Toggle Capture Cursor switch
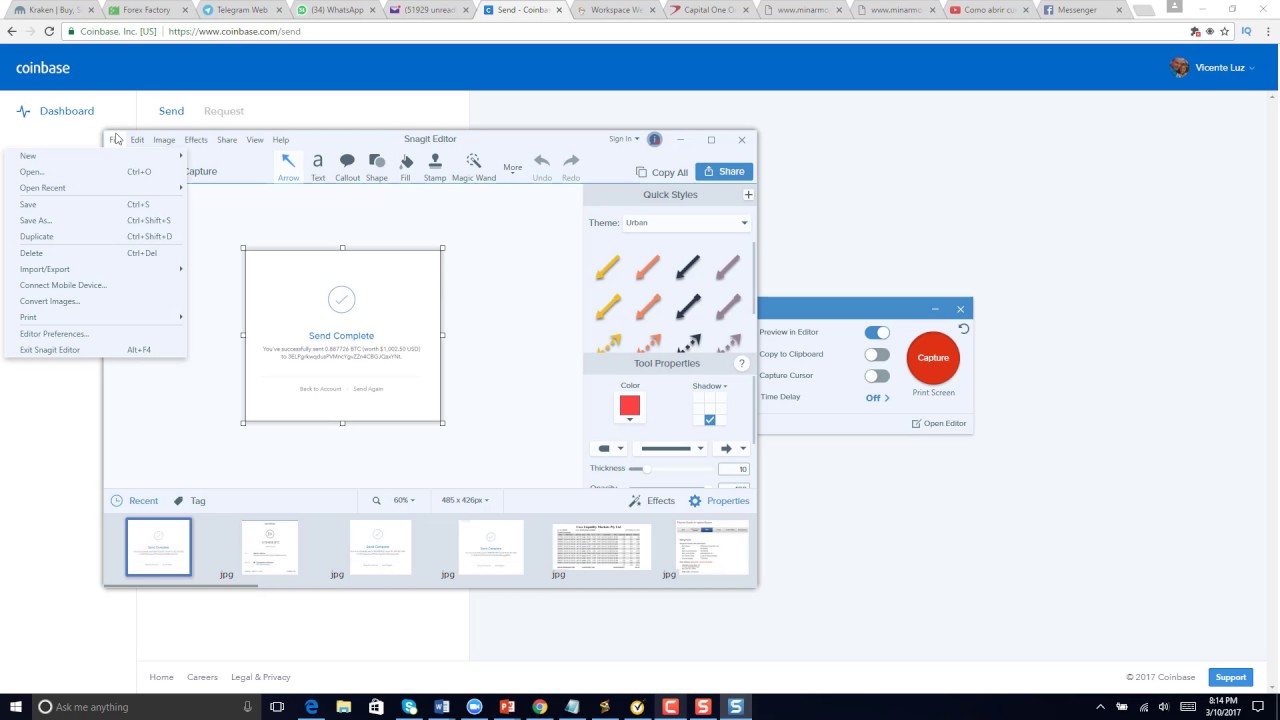 (877, 376)
